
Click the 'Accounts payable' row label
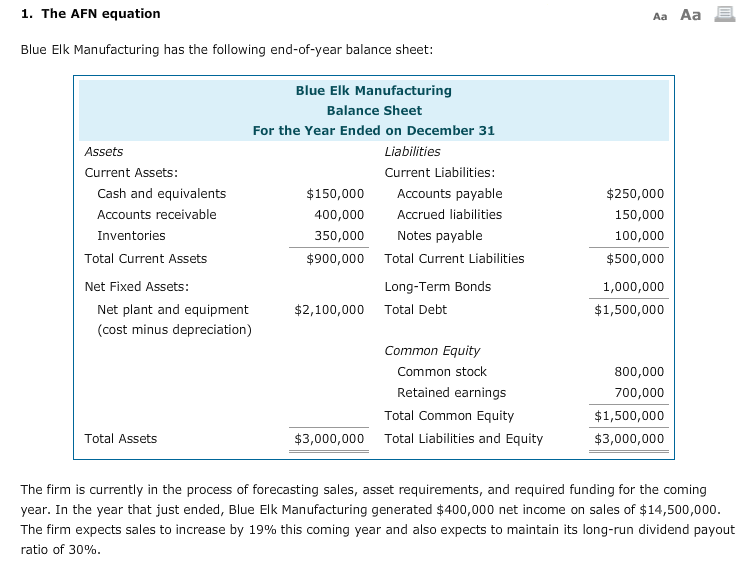point(450,194)
